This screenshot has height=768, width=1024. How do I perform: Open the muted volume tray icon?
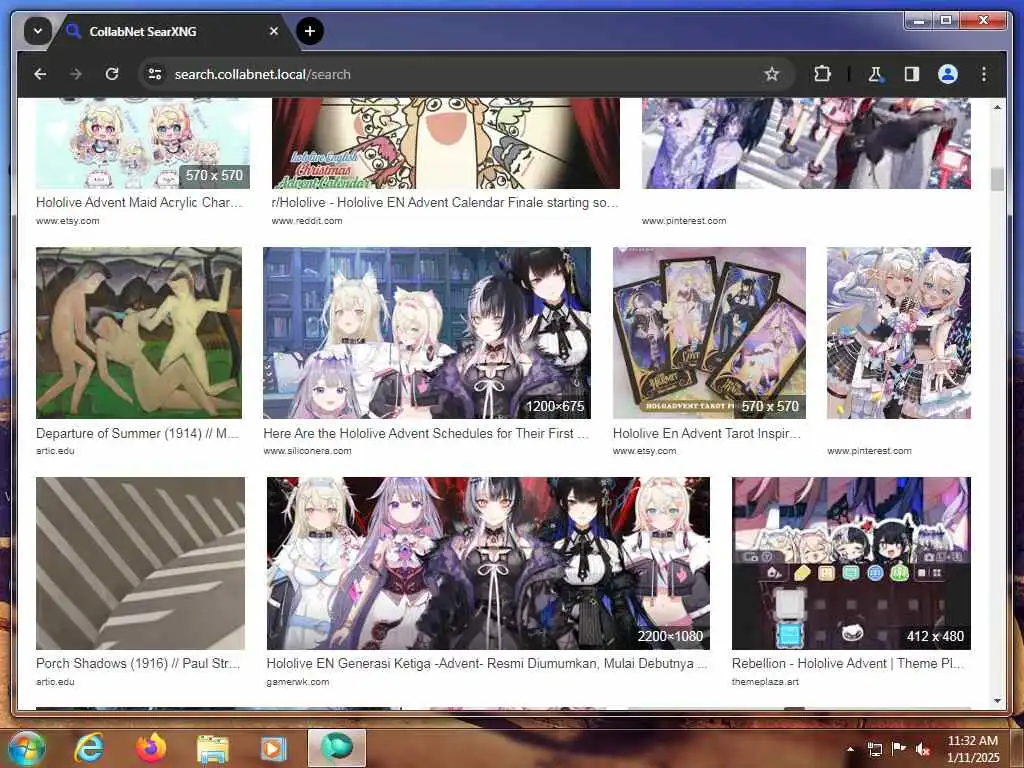[923, 749]
